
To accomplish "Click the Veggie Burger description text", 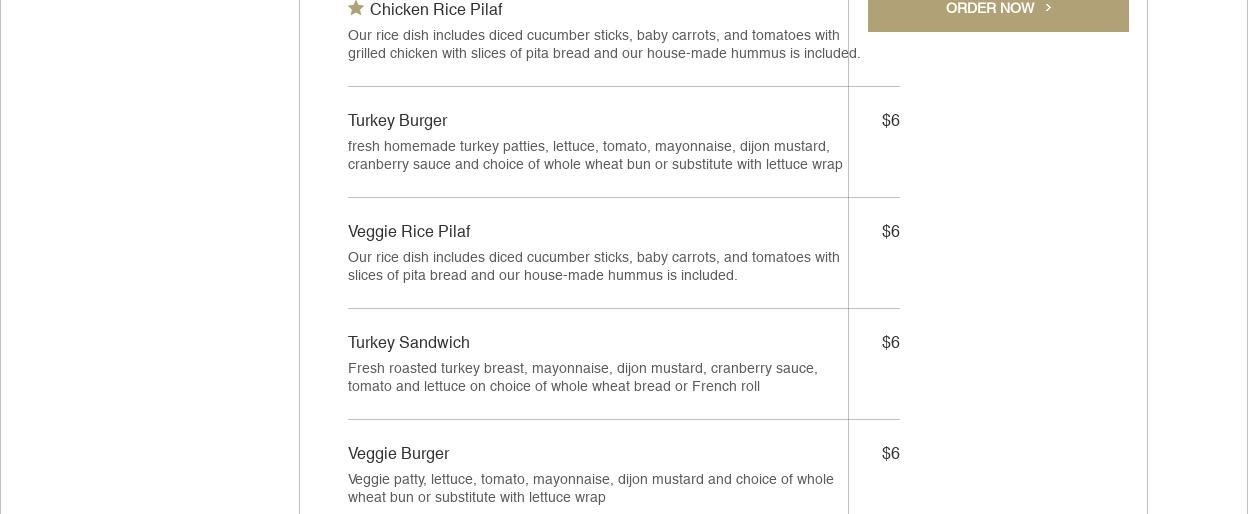I will coord(590,489).
